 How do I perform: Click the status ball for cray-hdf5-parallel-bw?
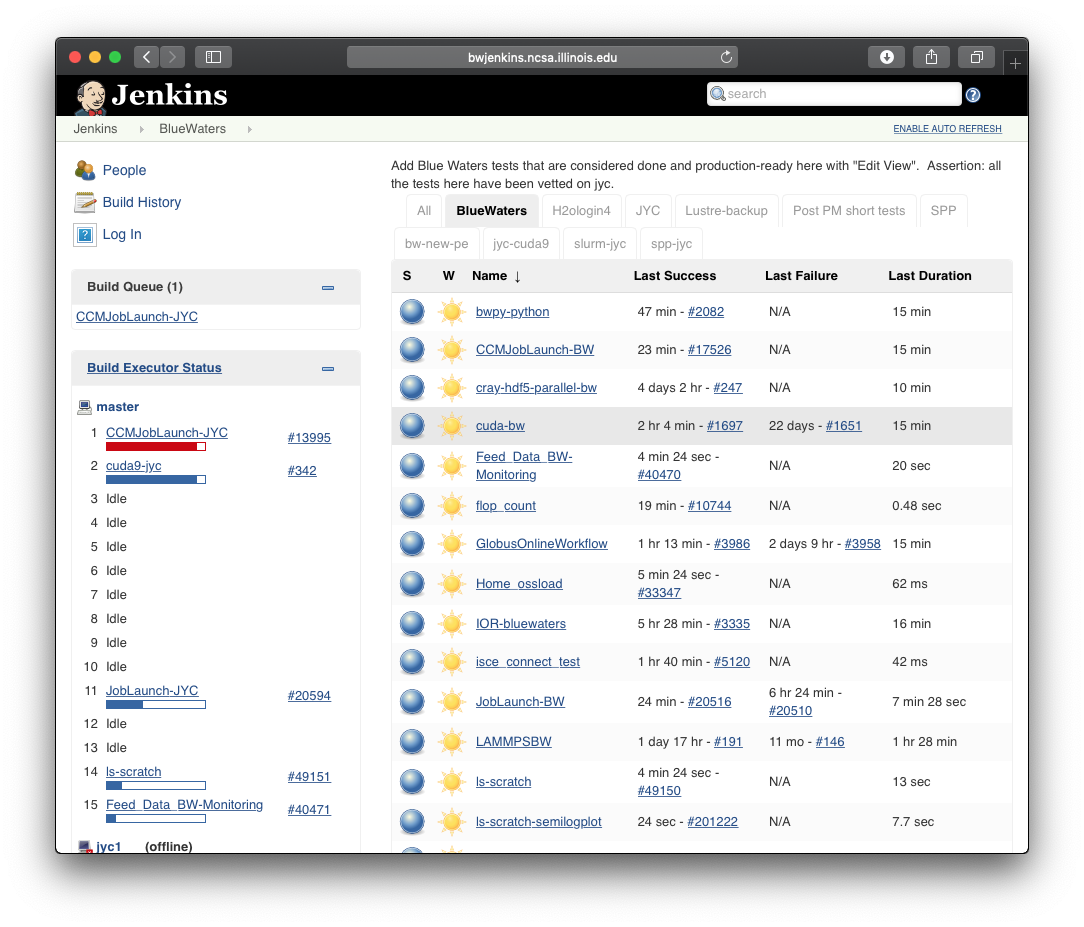click(412, 388)
